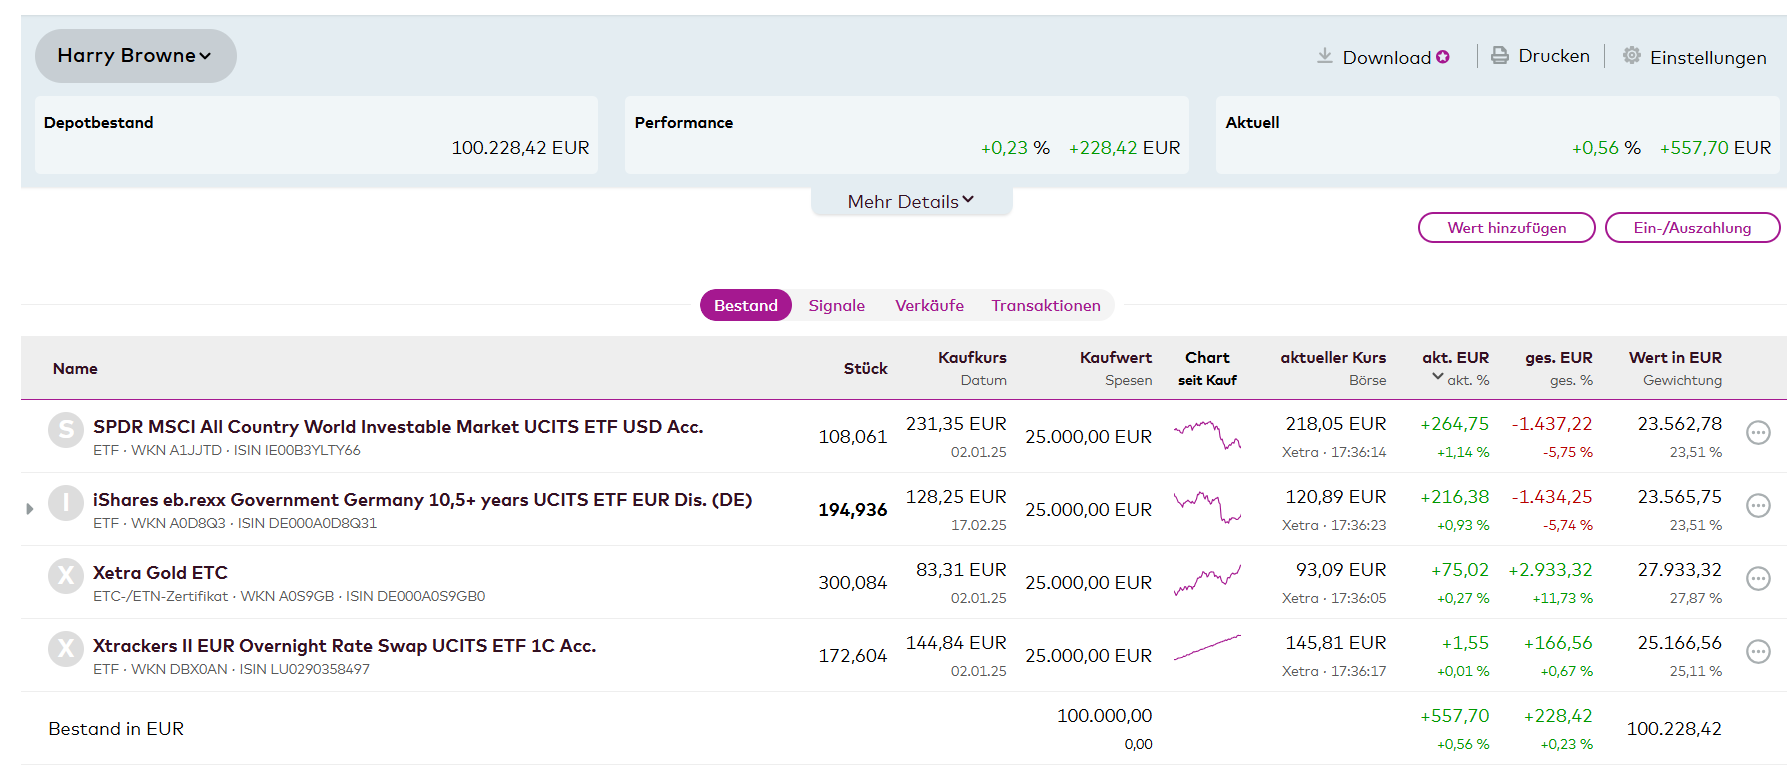Click the Xetra Gold ETC mini chart
1787x777 pixels.
coord(1207,580)
